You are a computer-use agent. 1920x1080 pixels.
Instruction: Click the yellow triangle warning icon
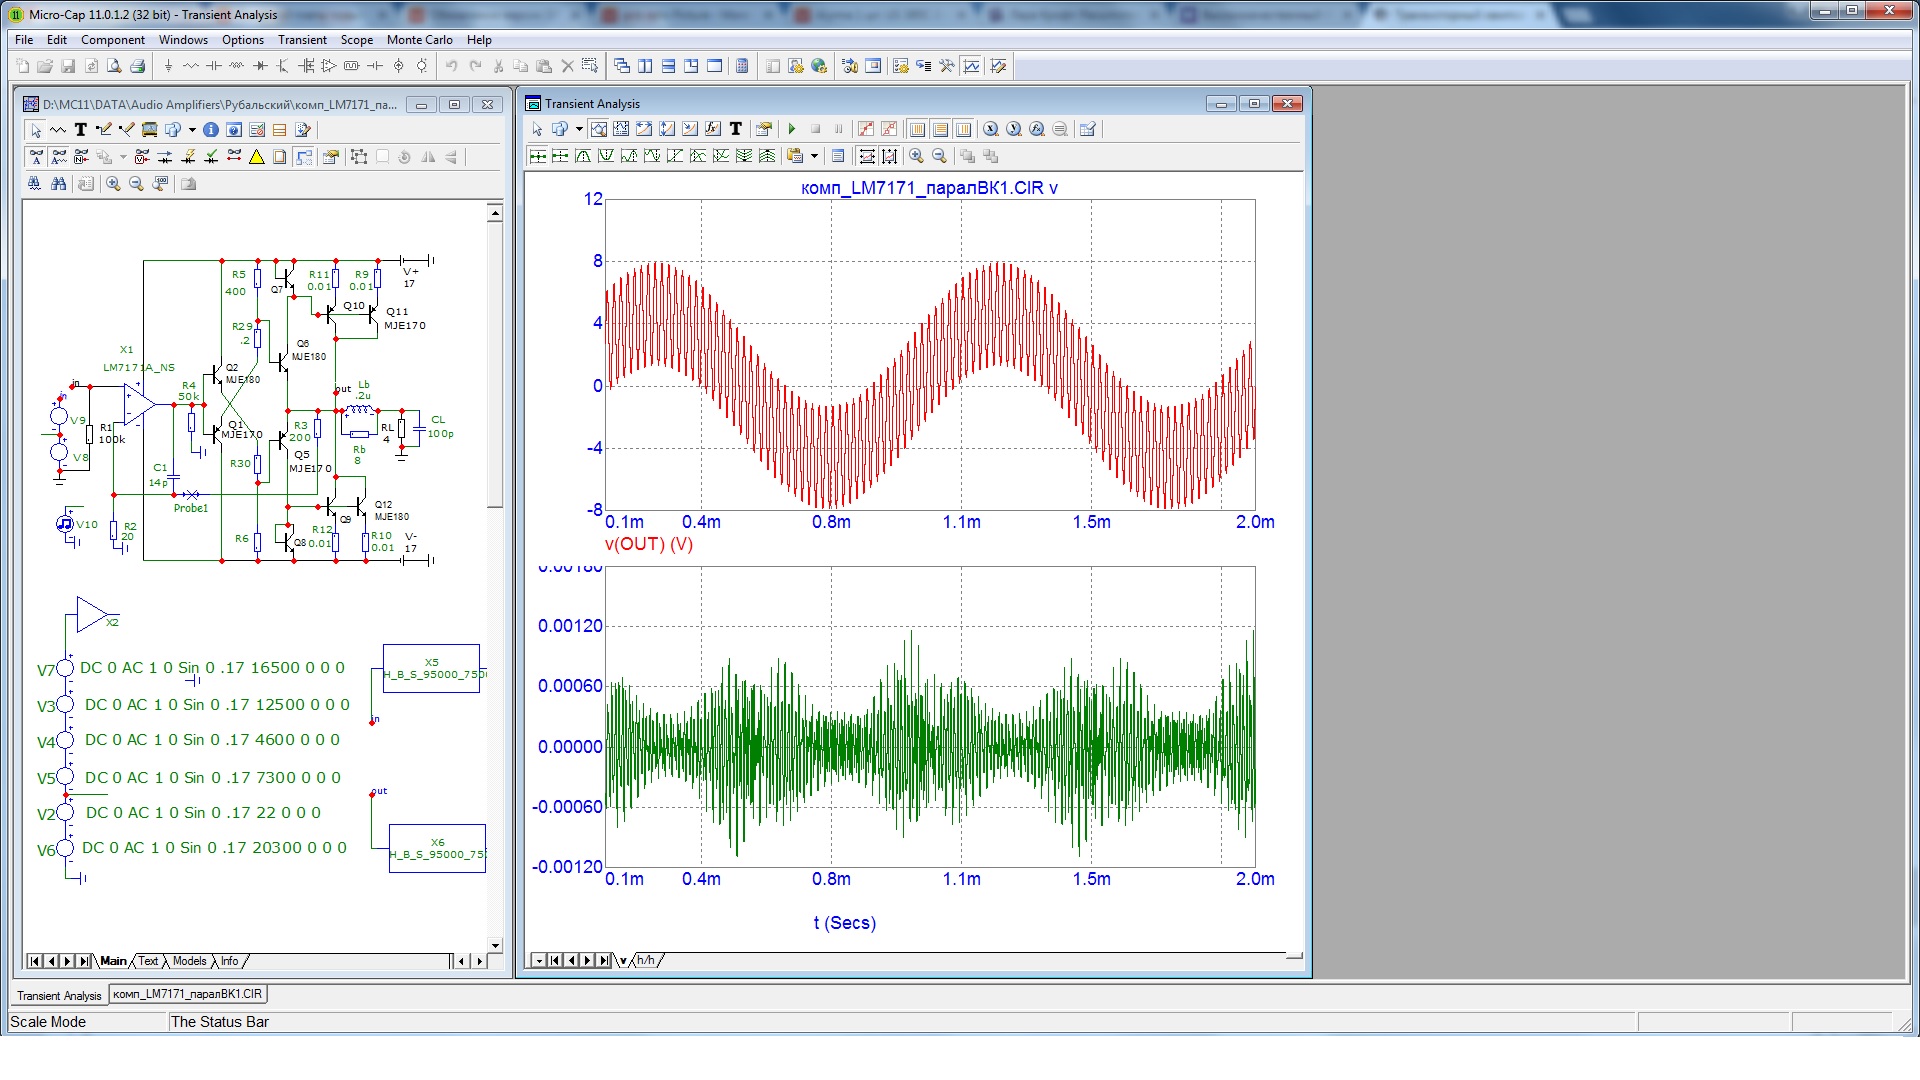click(257, 157)
